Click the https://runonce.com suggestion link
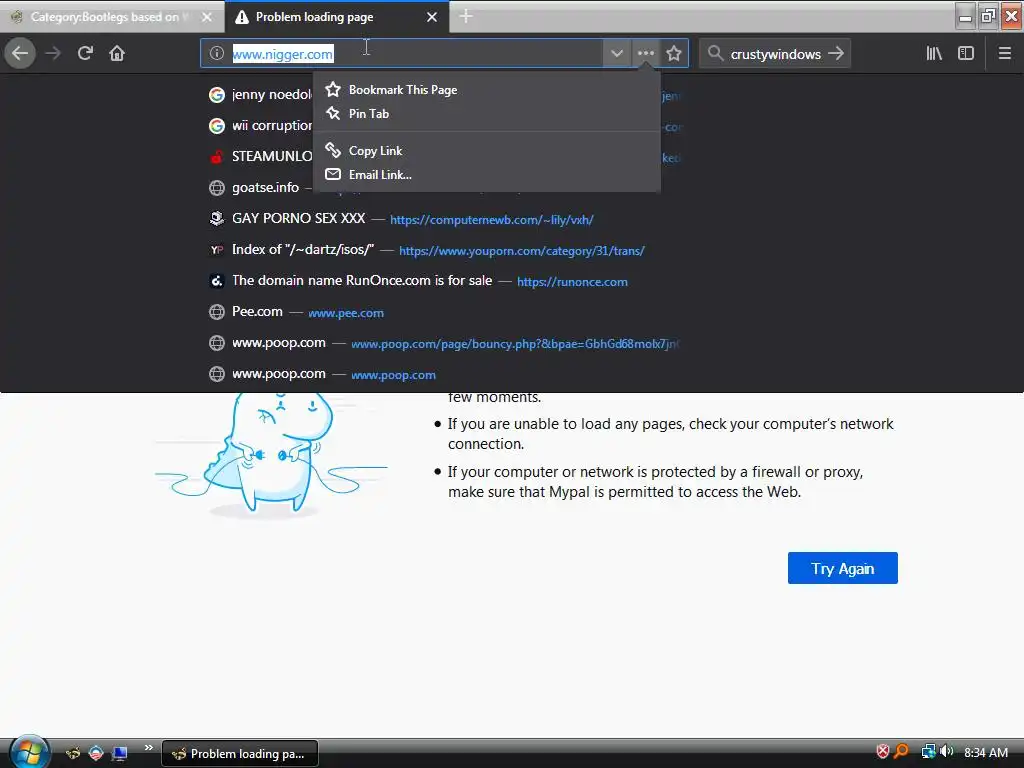 [572, 282]
